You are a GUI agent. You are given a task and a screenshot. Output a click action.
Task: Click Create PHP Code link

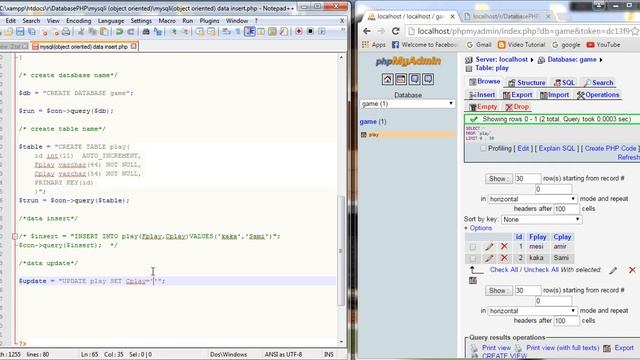(x=610, y=148)
